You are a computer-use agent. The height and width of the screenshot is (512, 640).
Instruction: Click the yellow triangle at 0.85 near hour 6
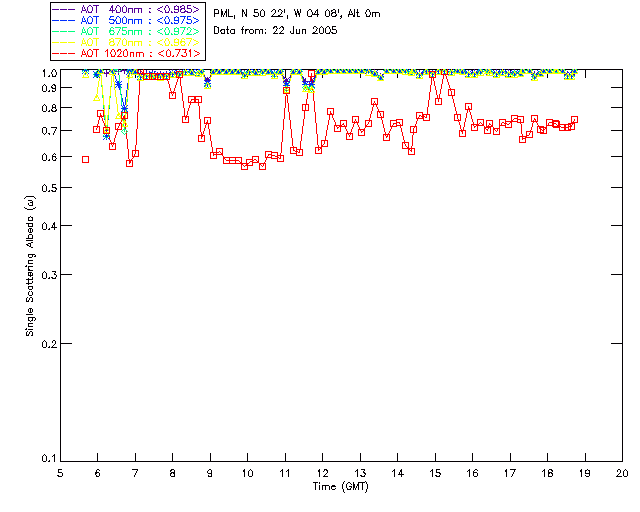point(97,98)
